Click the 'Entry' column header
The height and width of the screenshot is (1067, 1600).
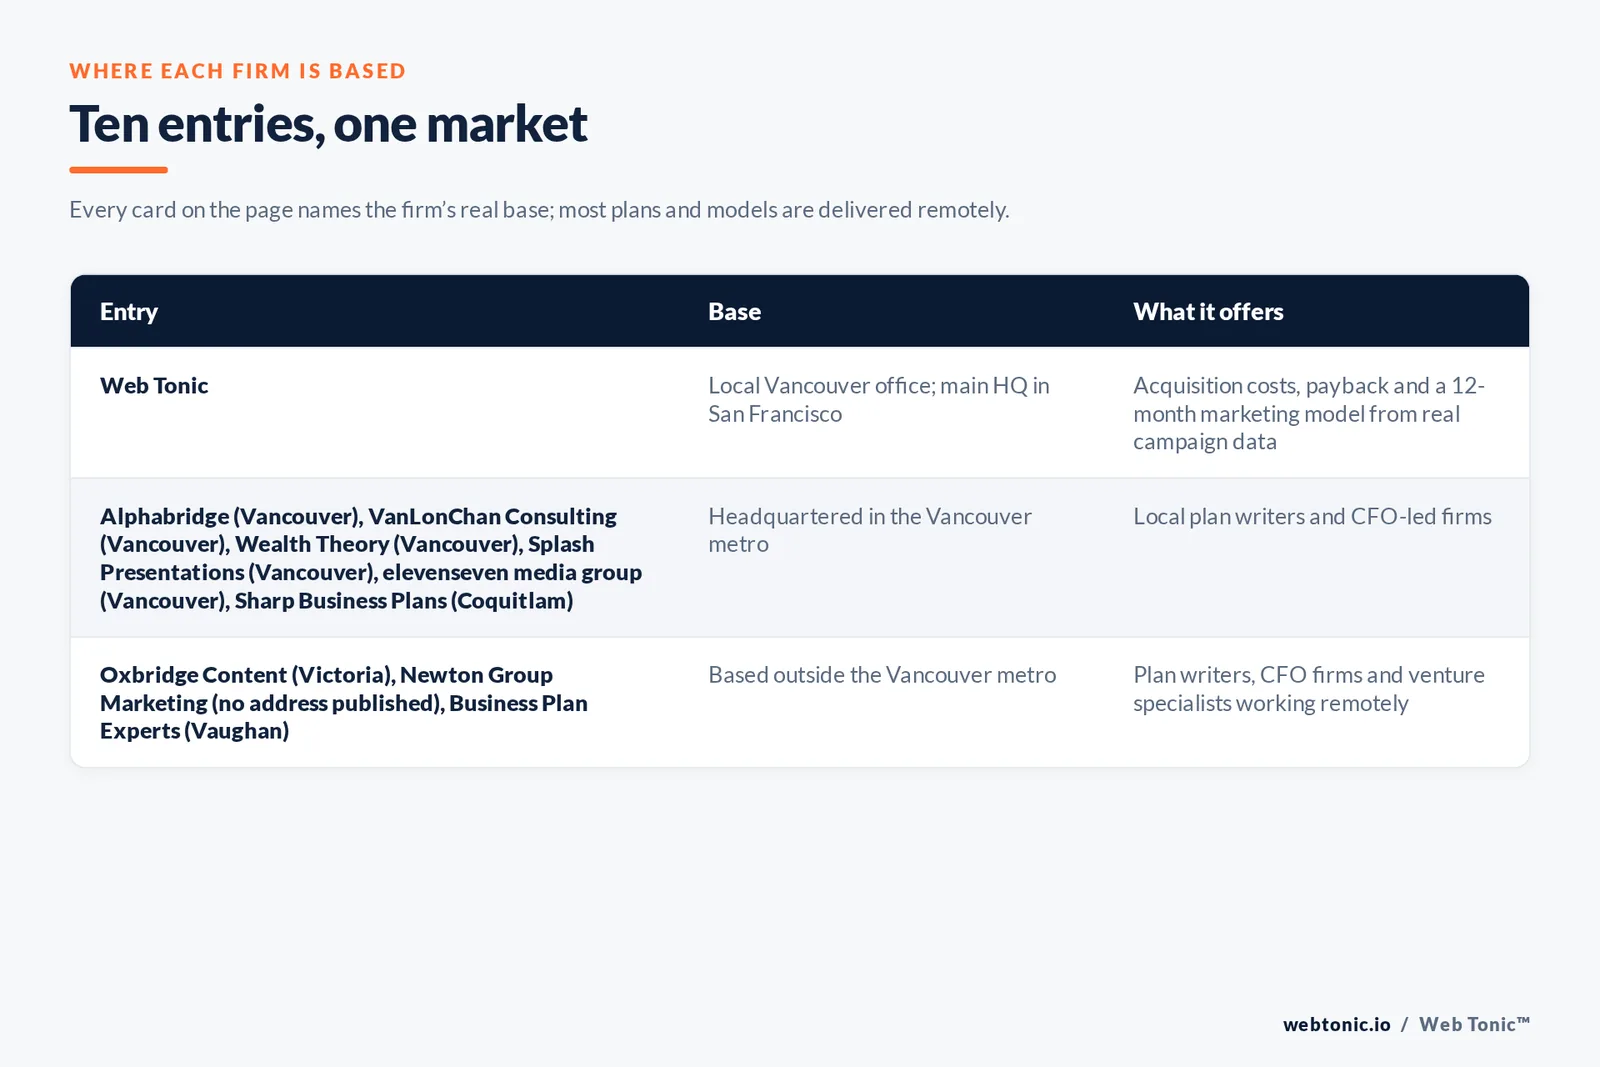tap(129, 312)
